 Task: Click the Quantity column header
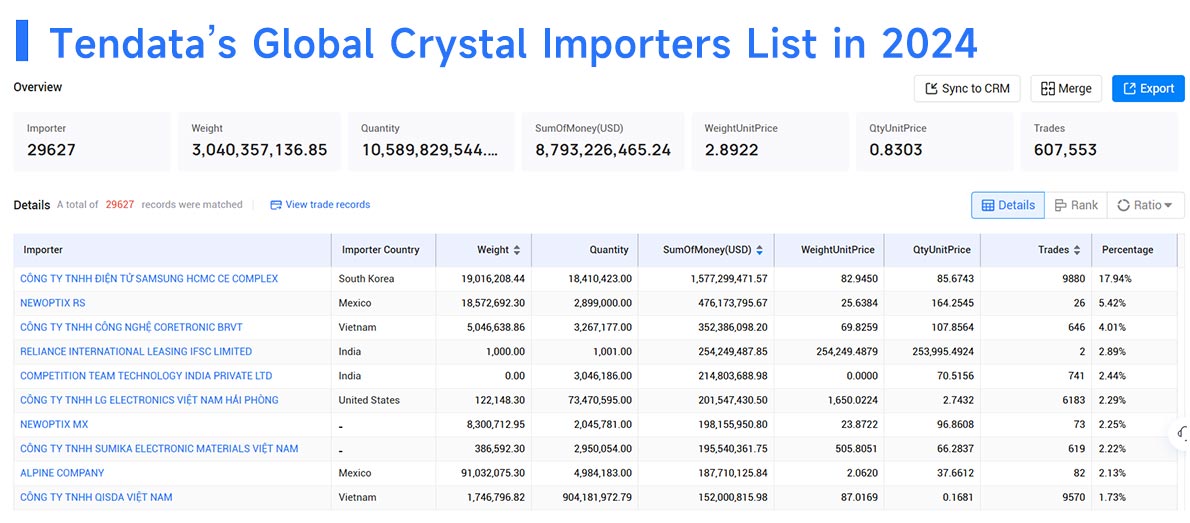tap(584, 250)
